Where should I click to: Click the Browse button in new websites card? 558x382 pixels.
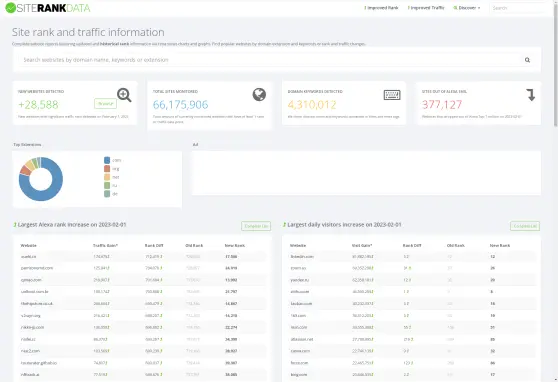click(105, 104)
